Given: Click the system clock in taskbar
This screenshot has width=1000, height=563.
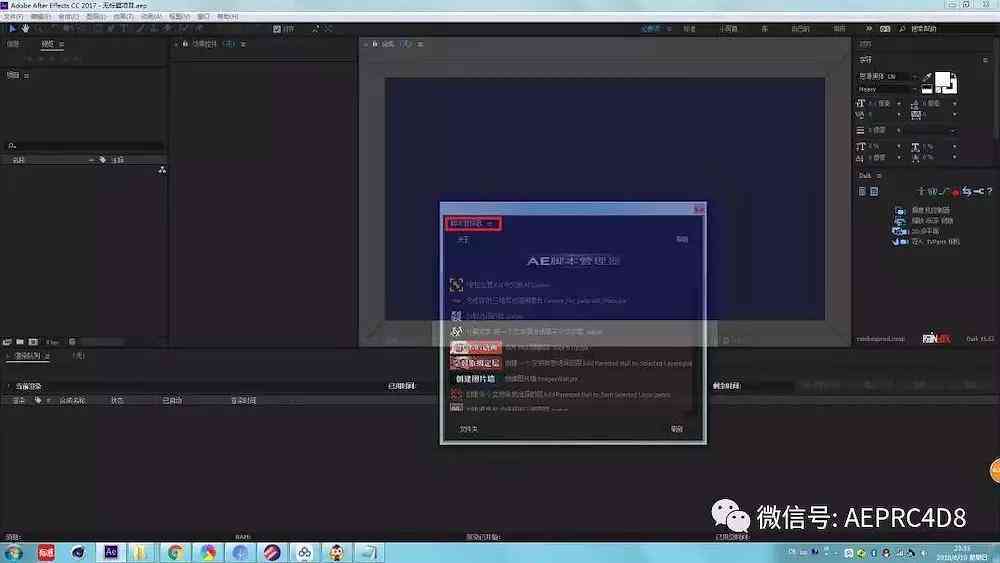Looking at the screenshot, I should click(x=962, y=553).
